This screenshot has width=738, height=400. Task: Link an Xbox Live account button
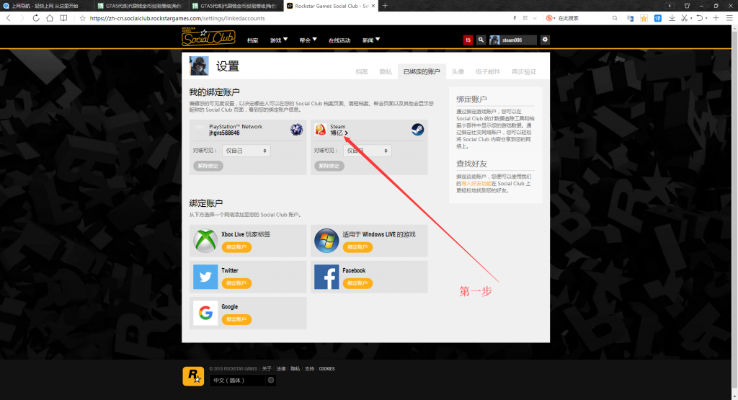(237, 247)
